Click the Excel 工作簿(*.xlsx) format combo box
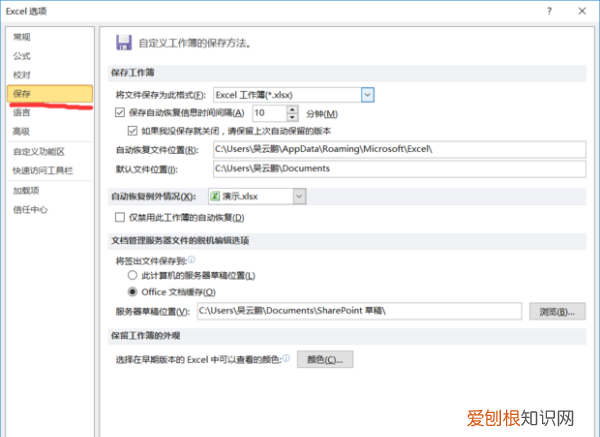Screen dimensions: 600x437 click(x=293, y=95)
